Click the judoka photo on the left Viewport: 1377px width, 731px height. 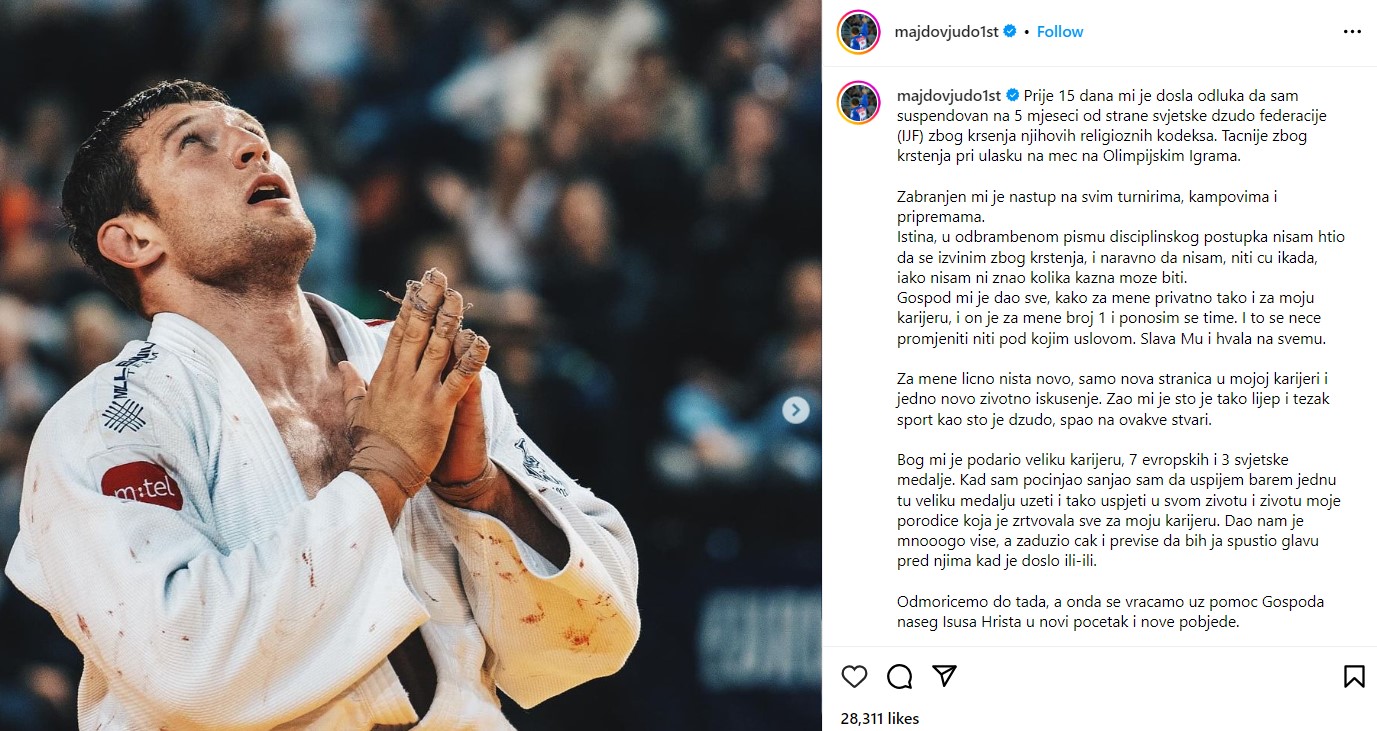pos(411,365)
